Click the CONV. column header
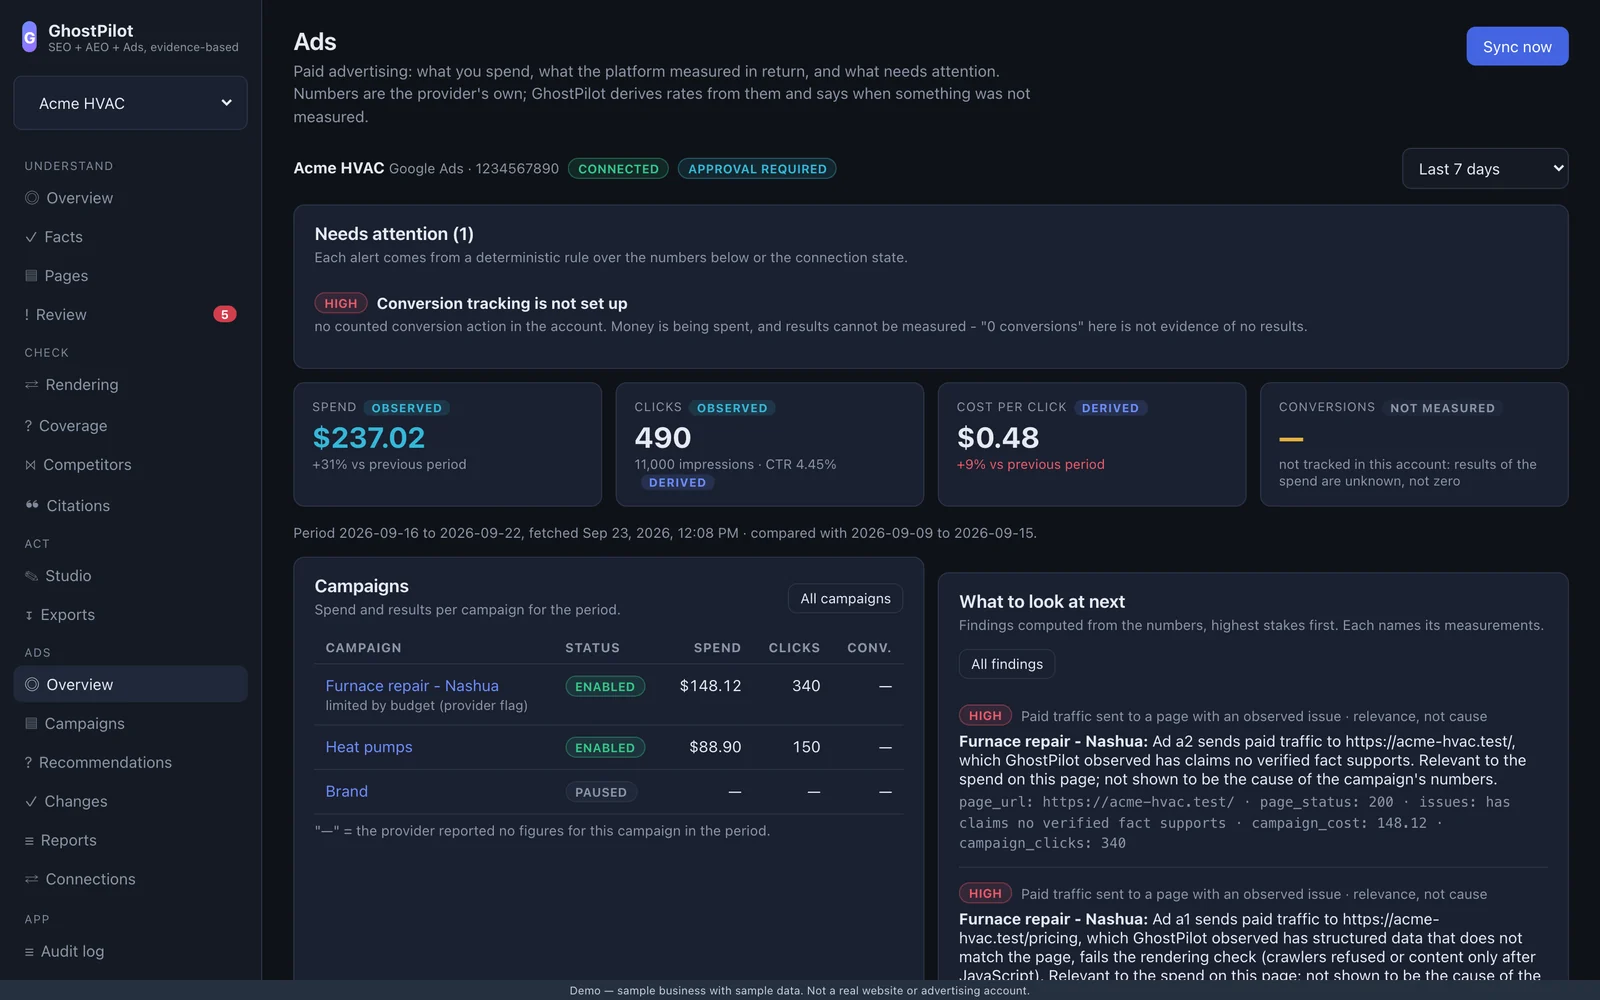 (x=869, y=648)
